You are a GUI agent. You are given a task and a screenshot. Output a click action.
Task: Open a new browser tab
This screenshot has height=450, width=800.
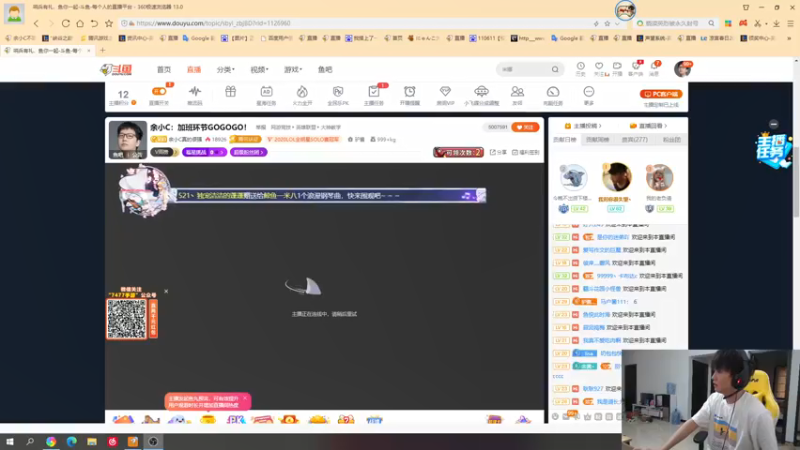(102, 51)
